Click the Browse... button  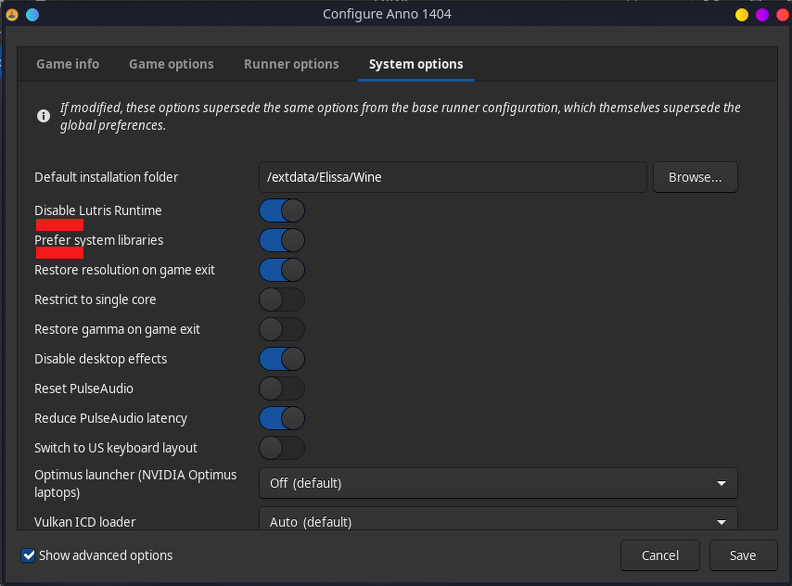tap(695, 177)
